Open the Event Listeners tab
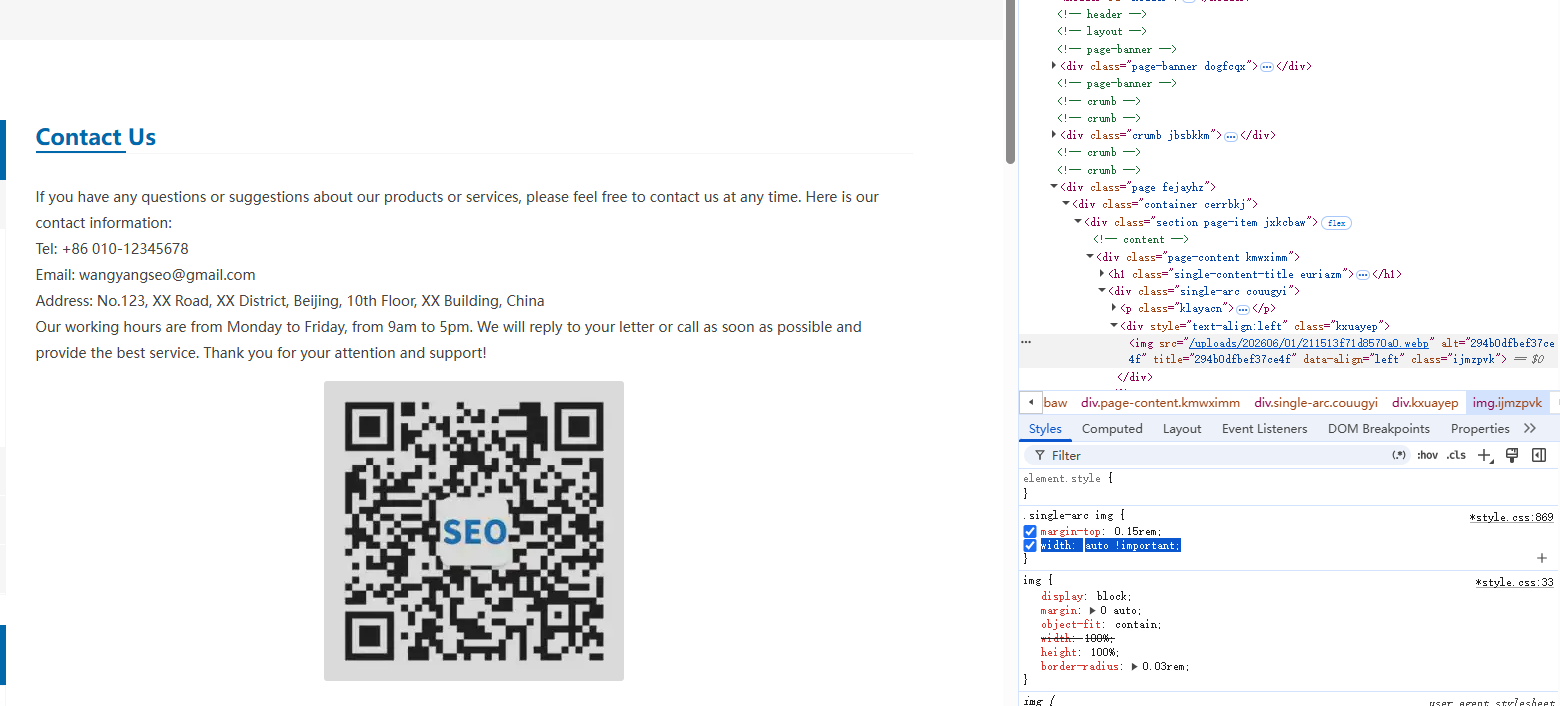This screenshot has height=706, width=1560. coord(1264,428)
